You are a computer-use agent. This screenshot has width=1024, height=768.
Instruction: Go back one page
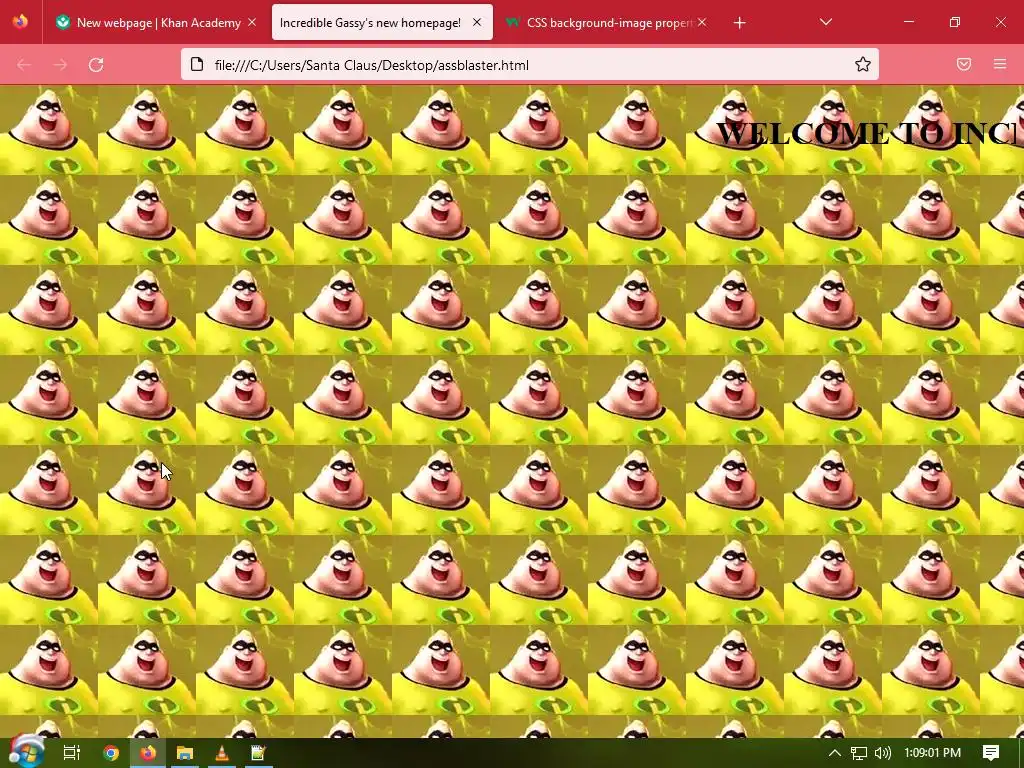pyautogui.click(x=24, y=65)
